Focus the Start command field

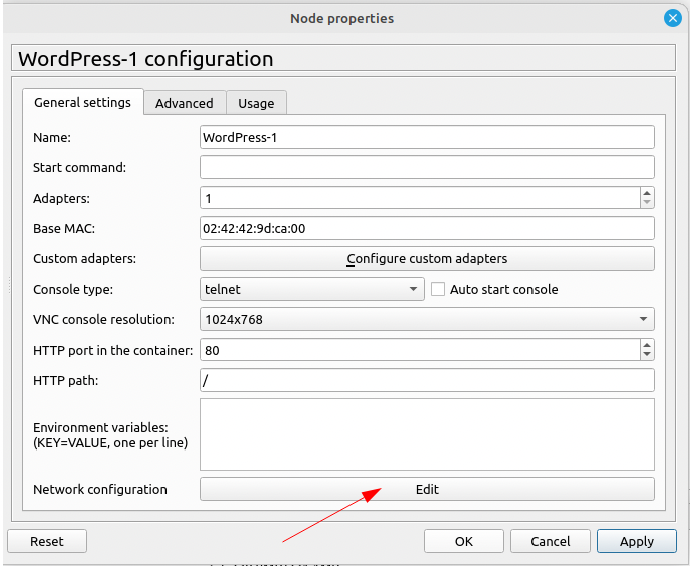427,167
